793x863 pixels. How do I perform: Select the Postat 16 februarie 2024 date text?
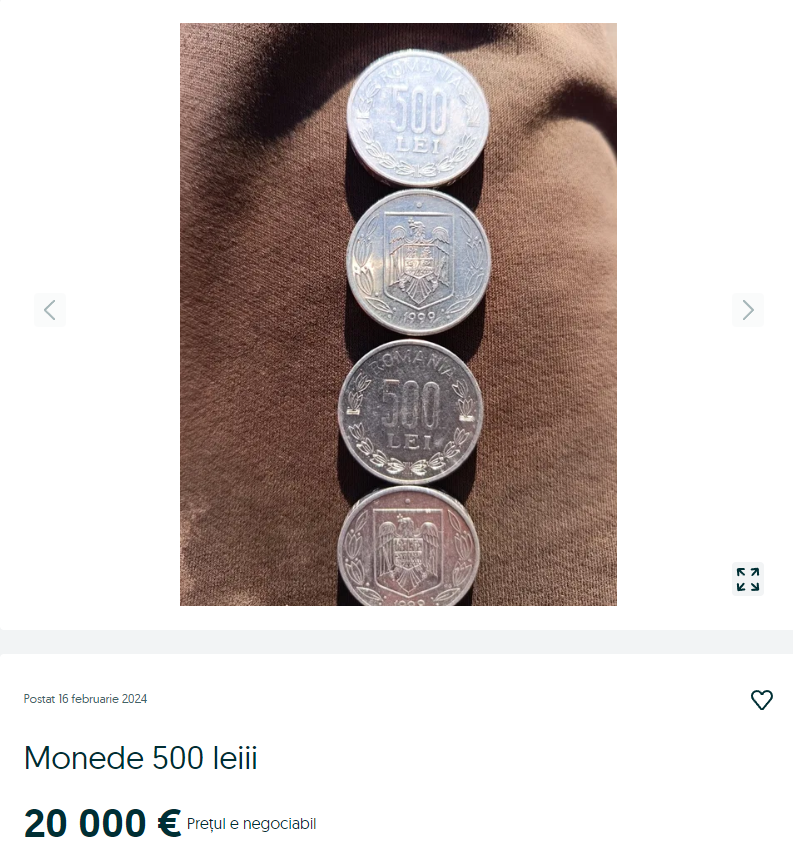[84, 699]
